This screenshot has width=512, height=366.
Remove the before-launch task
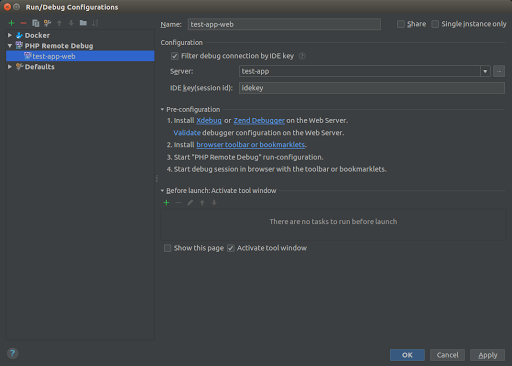[178, 202]
